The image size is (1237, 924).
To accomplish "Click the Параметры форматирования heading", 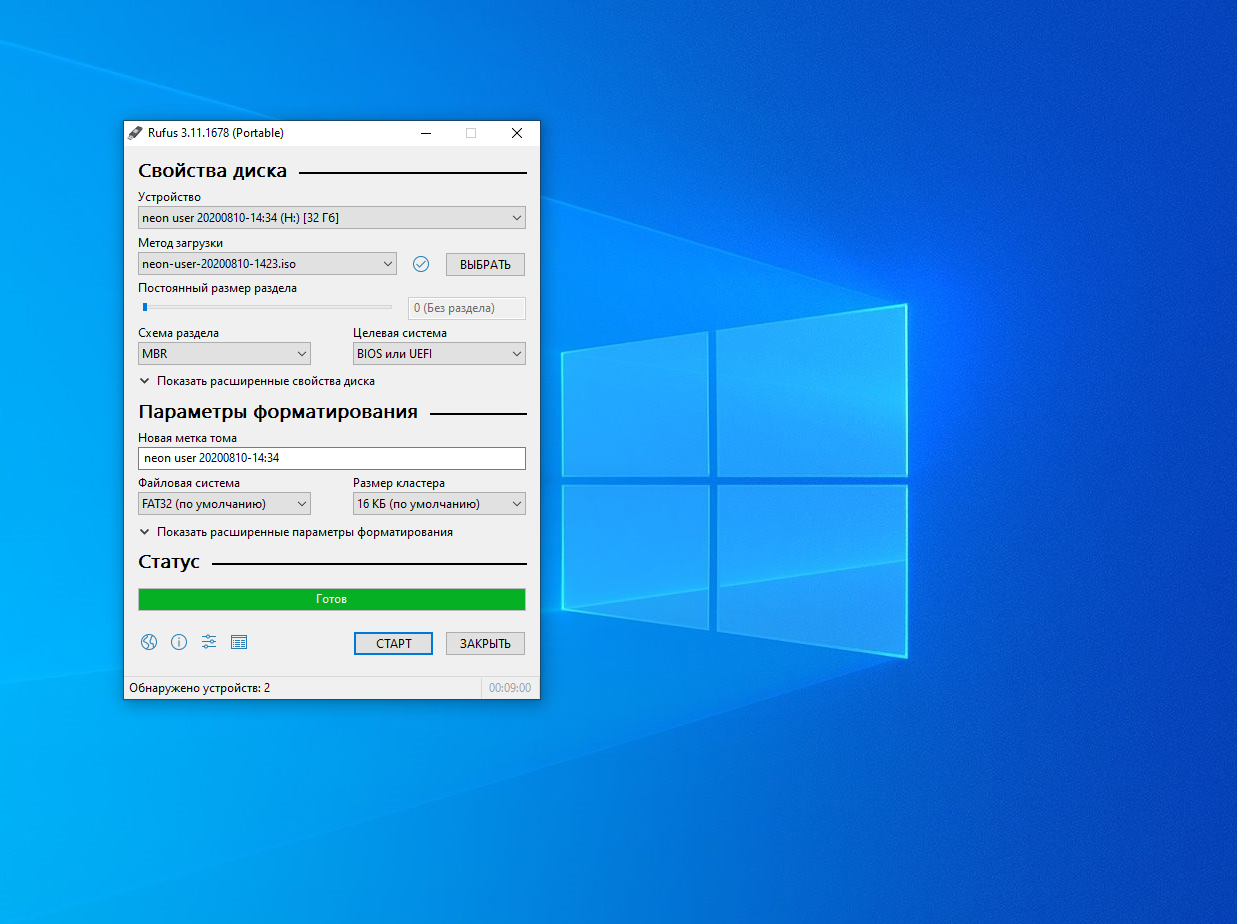I will click(x=278, y=412).
